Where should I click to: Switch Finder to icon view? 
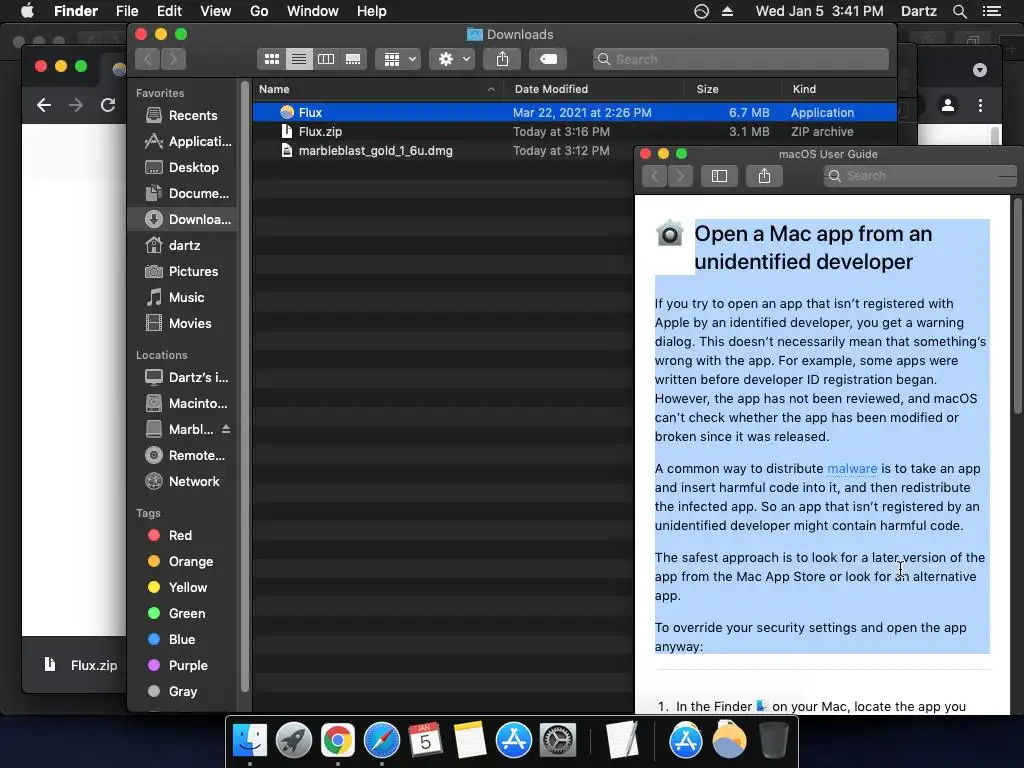coord(272,59)
